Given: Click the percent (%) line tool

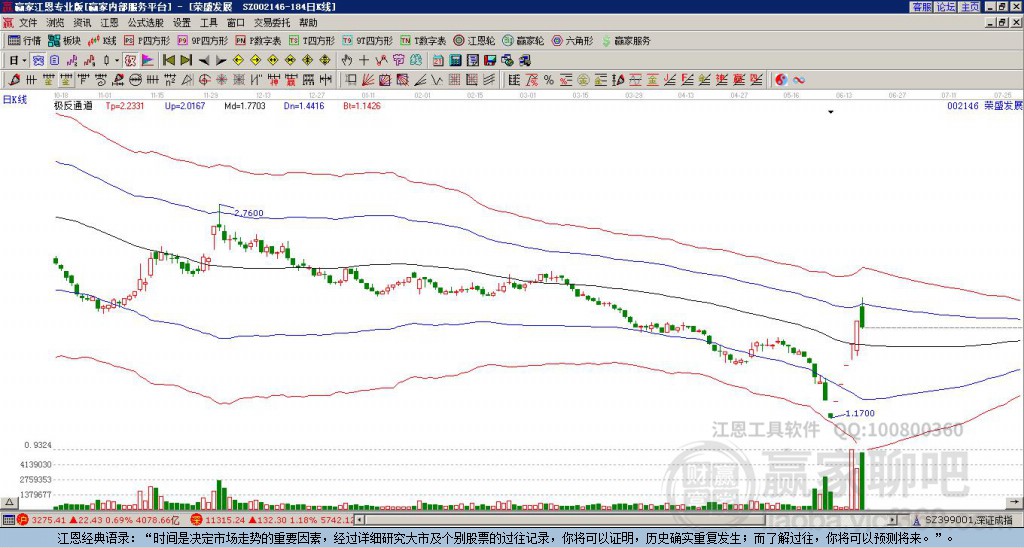Looking at the screenshot, I should coord(549,80).
